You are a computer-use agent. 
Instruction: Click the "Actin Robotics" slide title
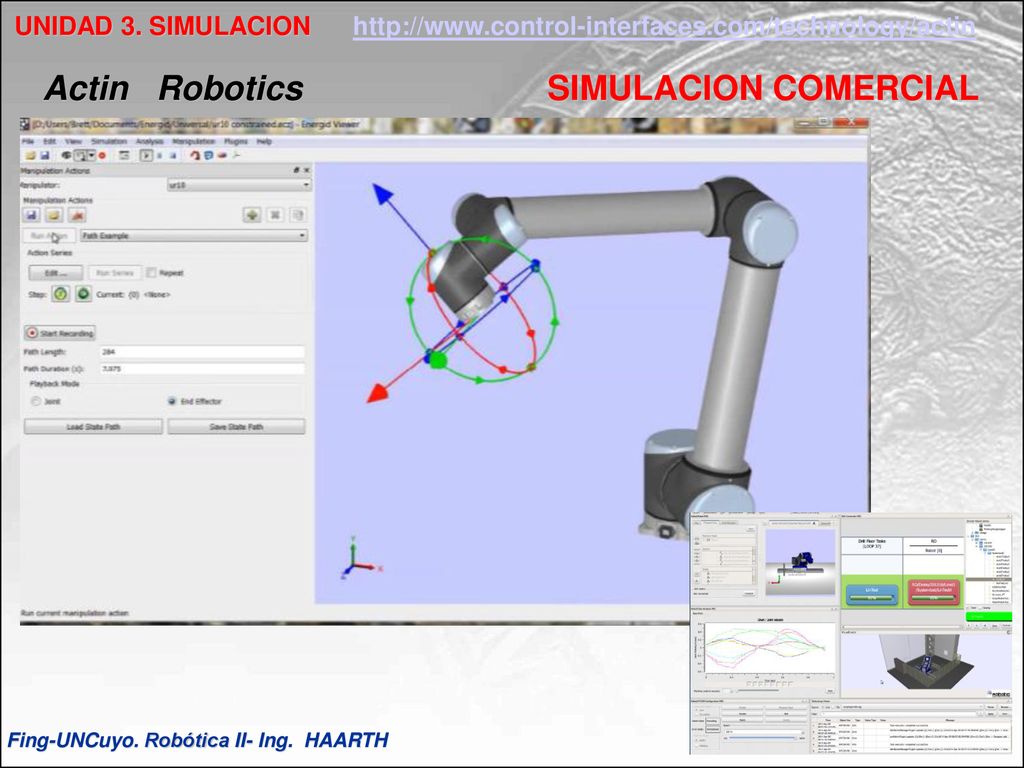pos(174,88)
